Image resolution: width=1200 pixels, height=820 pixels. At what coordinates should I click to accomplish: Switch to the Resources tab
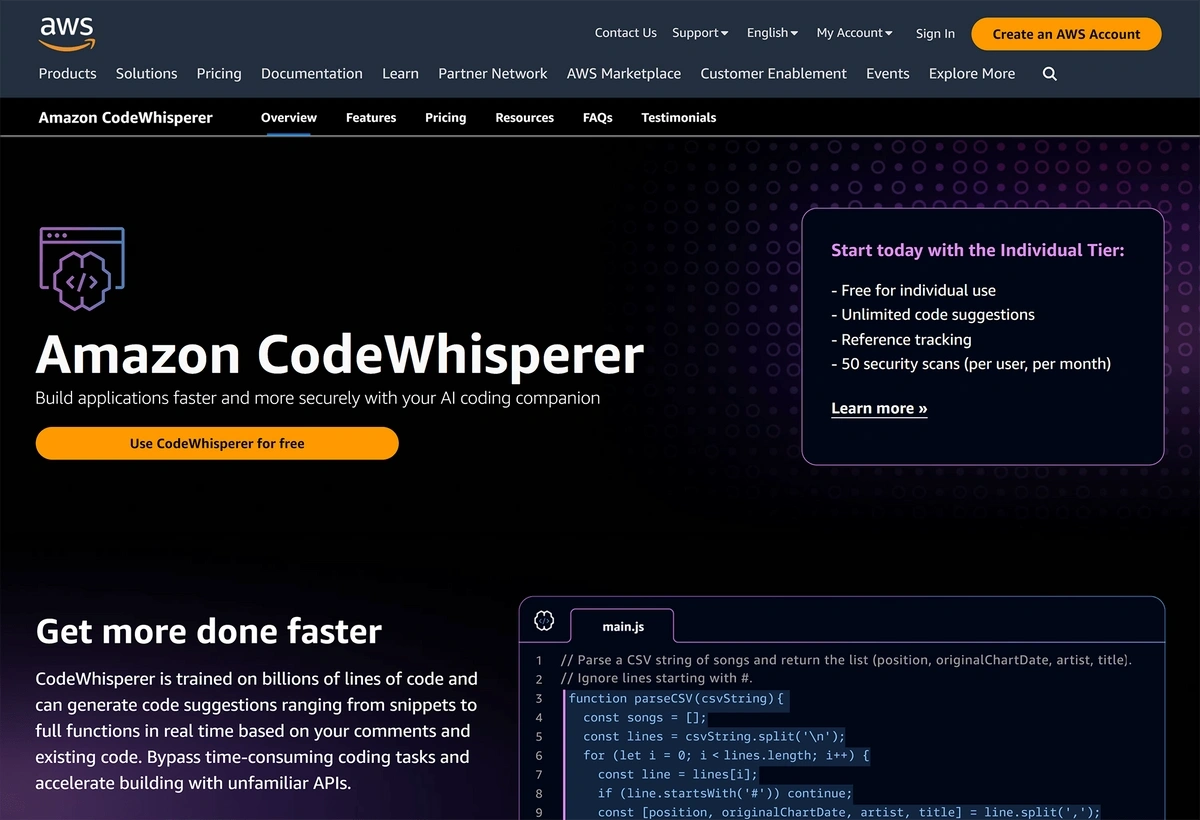tap(525, 117)
